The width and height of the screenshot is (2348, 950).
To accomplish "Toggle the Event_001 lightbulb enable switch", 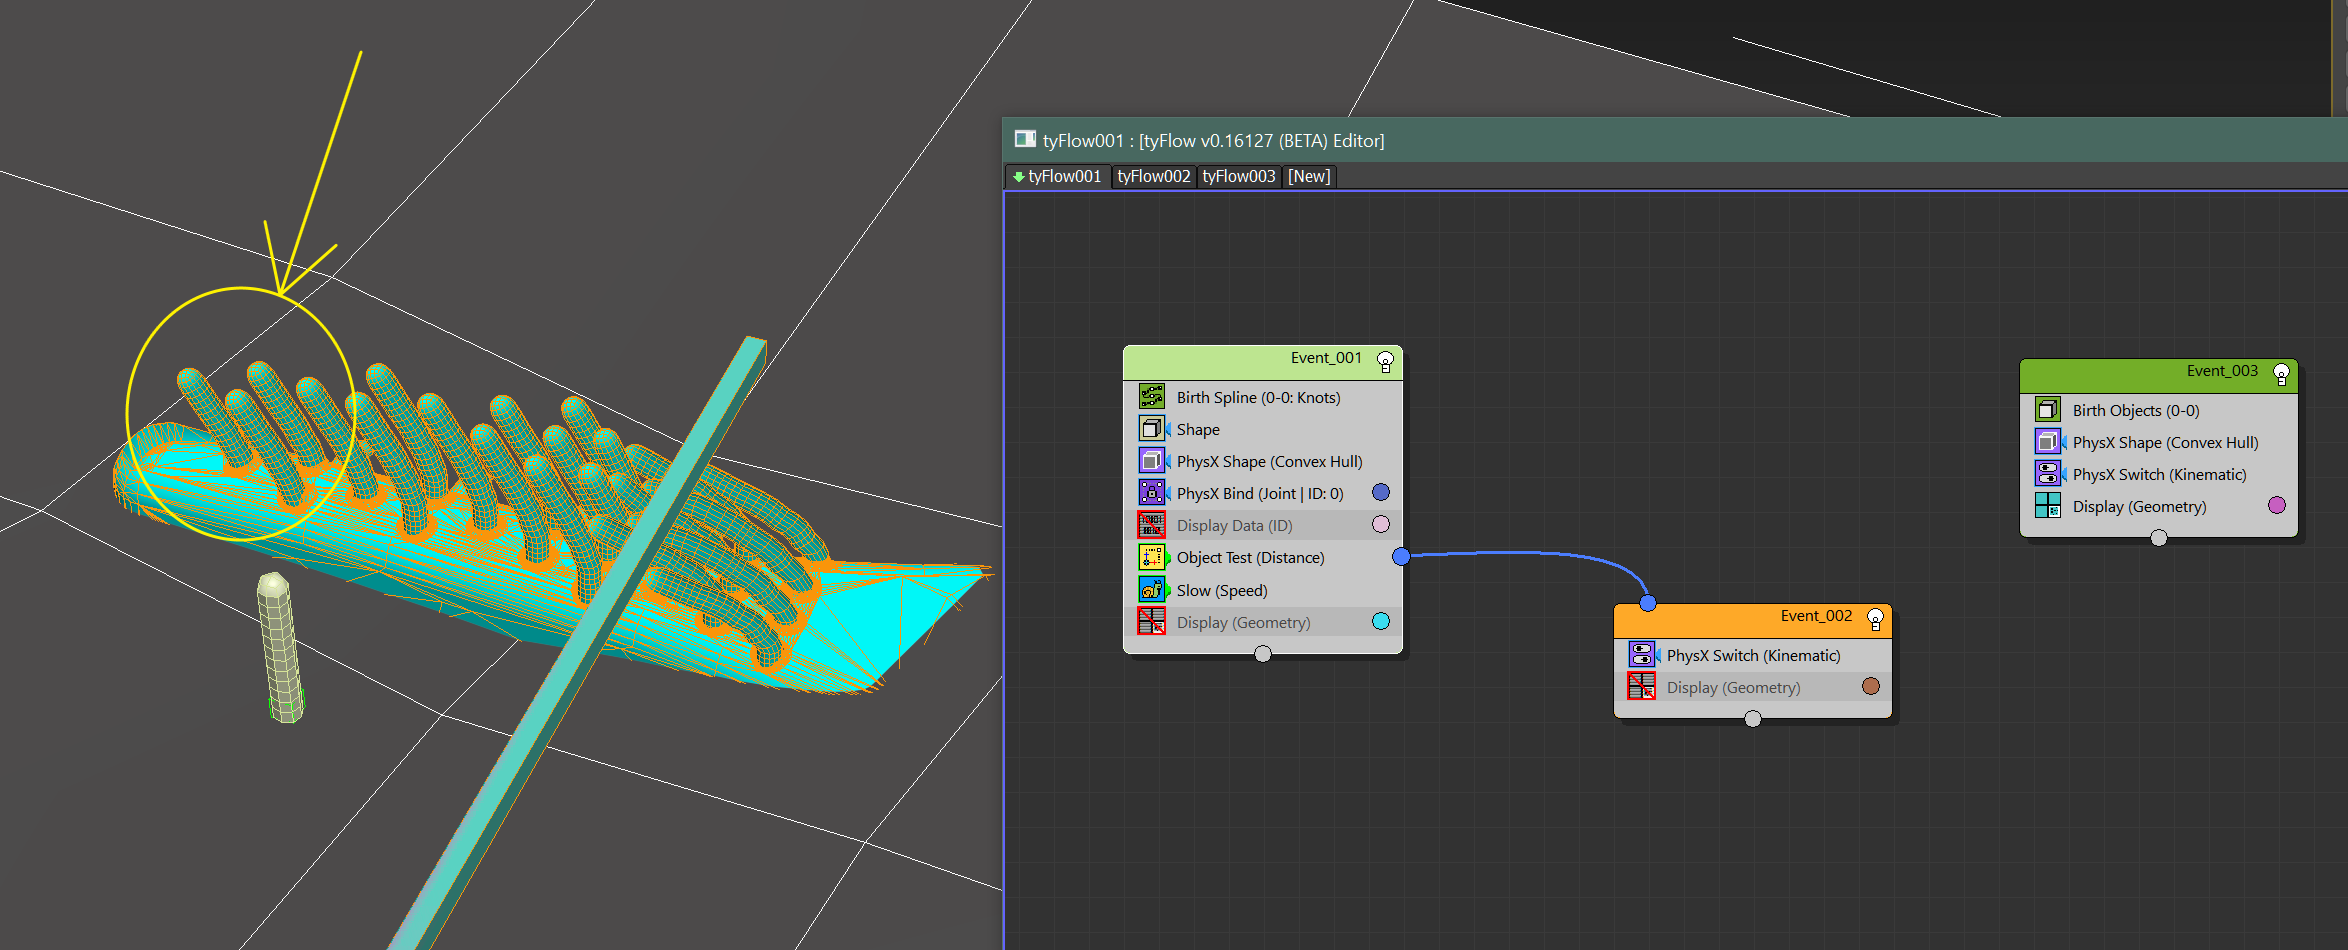I will pos(1385,361).
